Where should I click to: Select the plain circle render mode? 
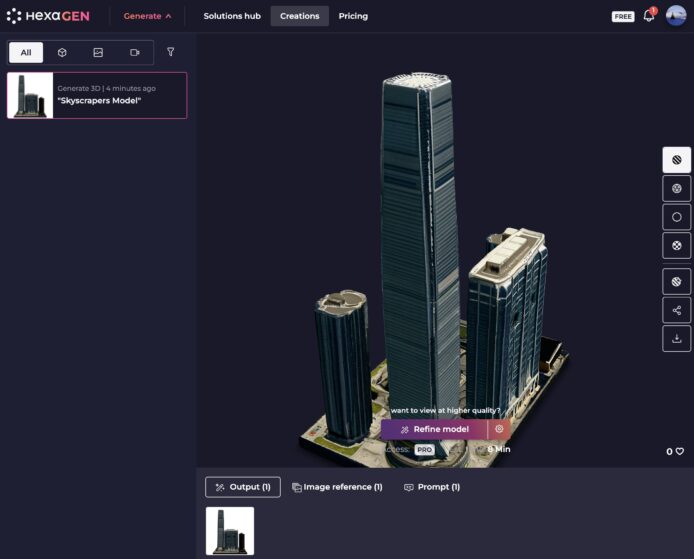pyautogui.click(x=677, y=217)
